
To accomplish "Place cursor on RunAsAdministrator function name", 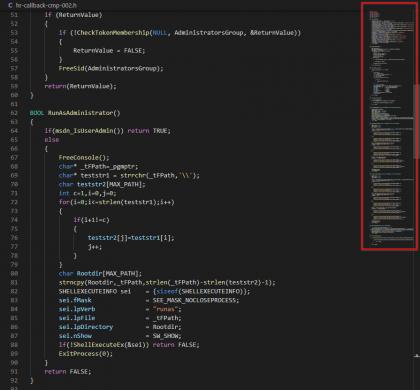I will [80, 113].
